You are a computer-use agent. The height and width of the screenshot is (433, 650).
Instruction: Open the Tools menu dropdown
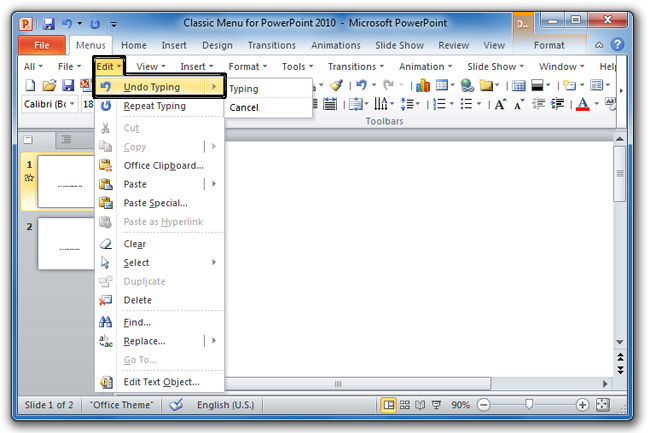(298, 67)
